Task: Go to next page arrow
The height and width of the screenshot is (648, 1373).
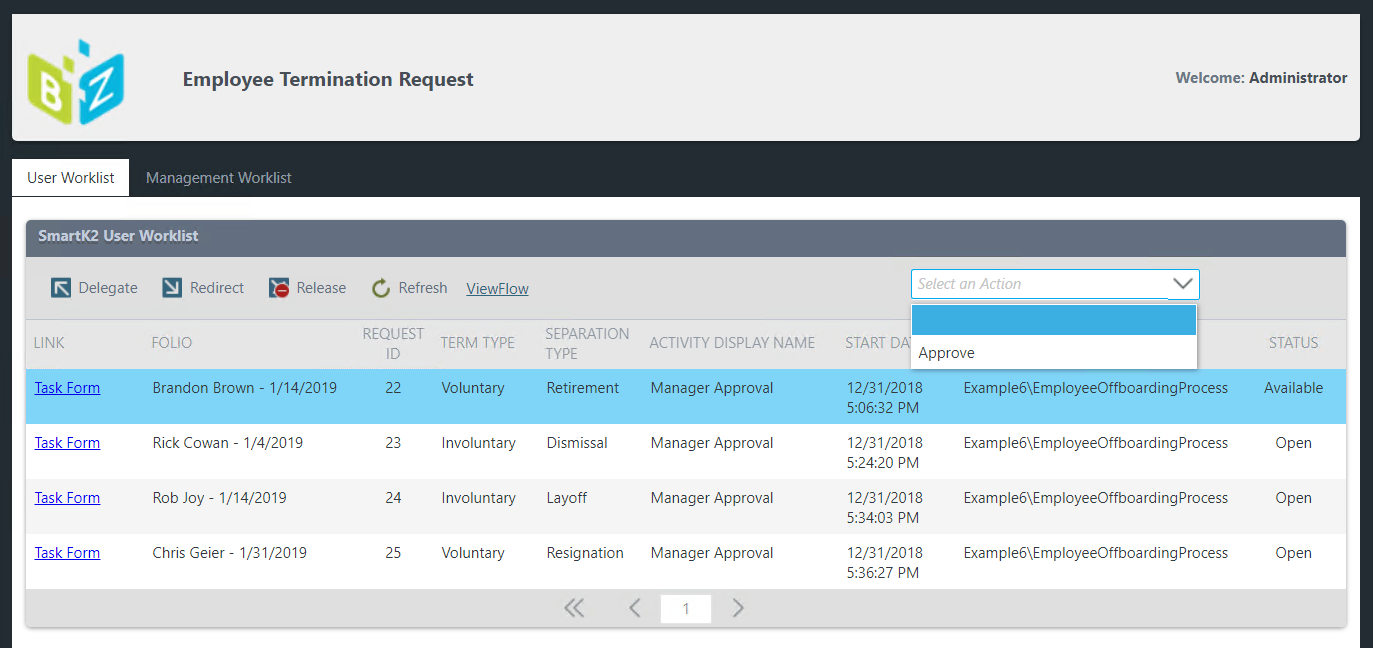Action: [x=738, y=608]
